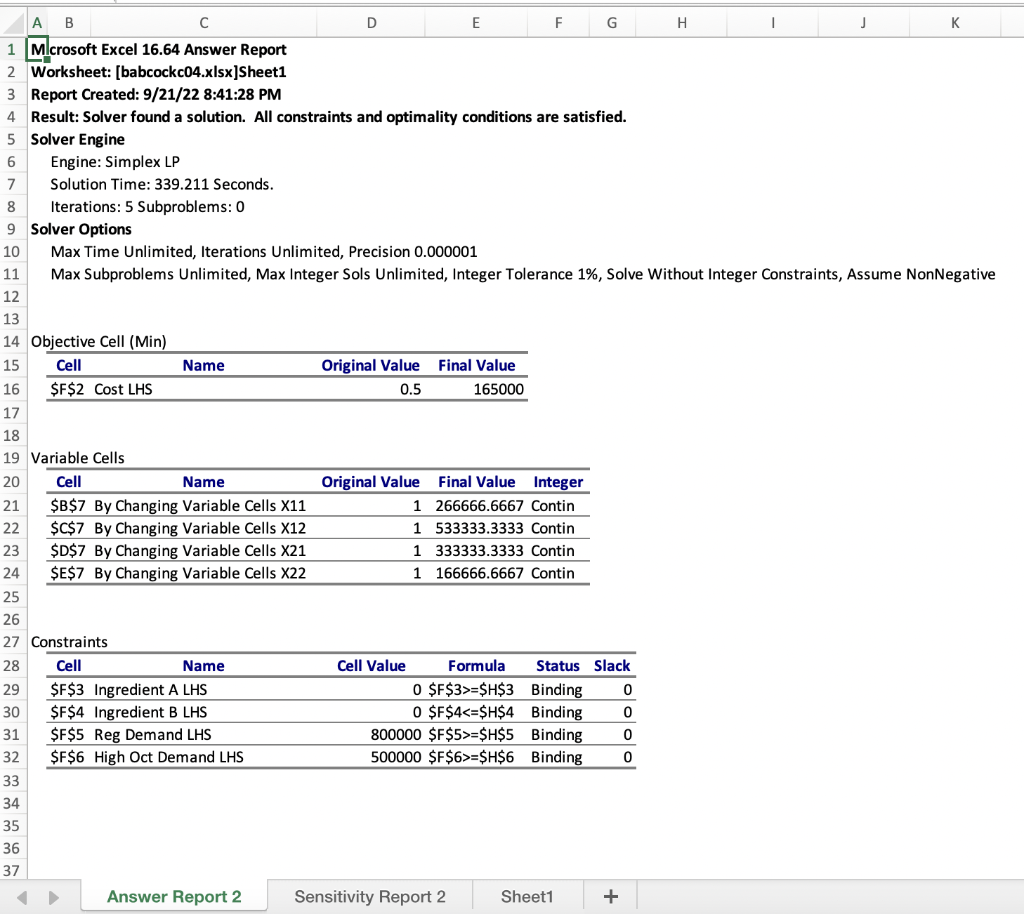The height and width of the screenshot is (914, 1024).
Task: Click final value 533333.3333
Action: pos(479,528)
